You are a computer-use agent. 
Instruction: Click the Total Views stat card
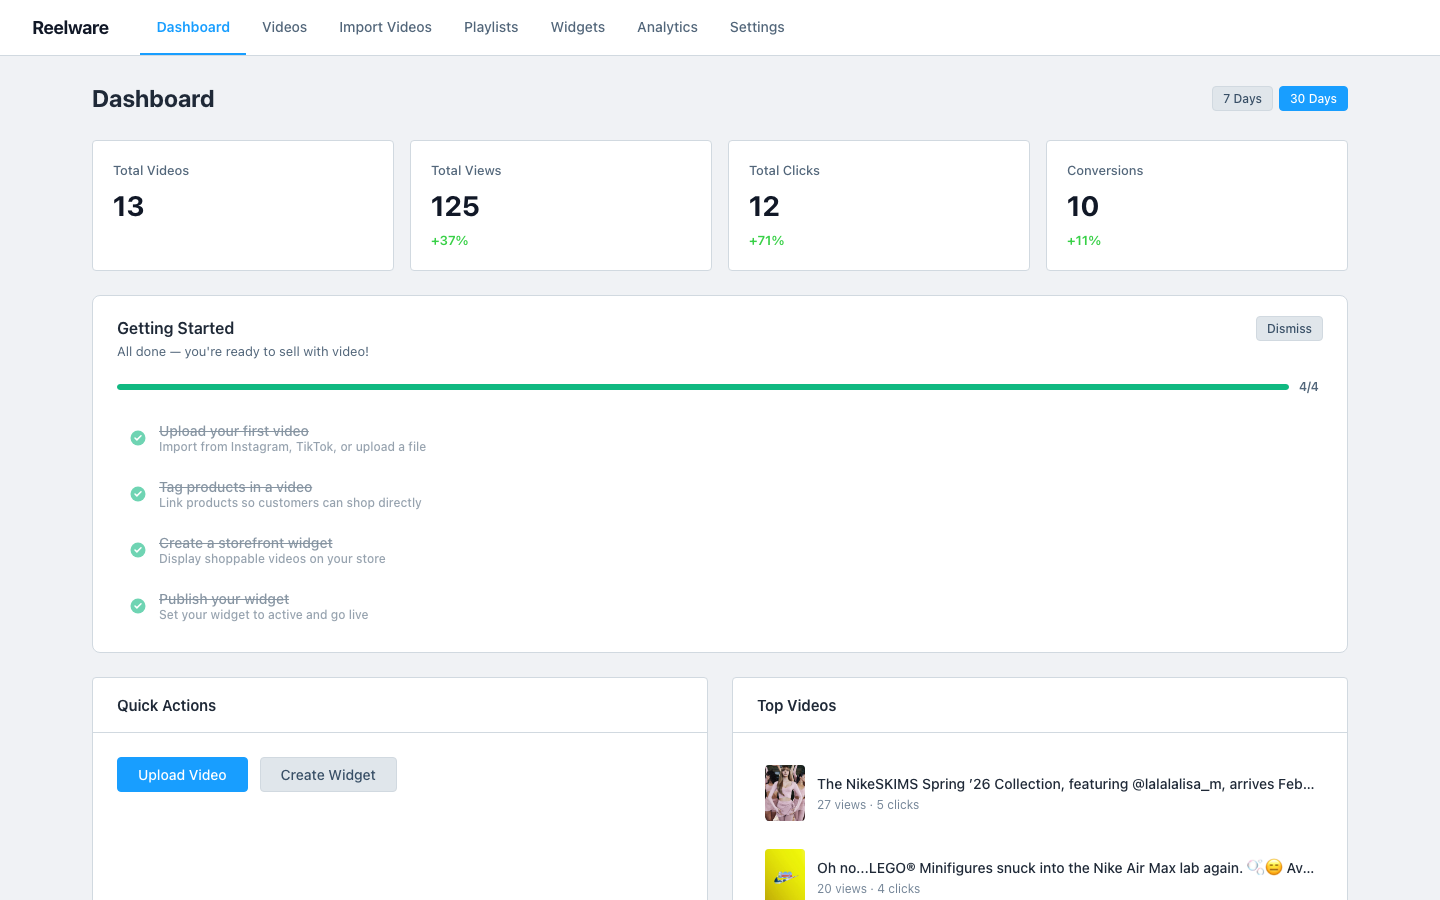pos(560,205)
